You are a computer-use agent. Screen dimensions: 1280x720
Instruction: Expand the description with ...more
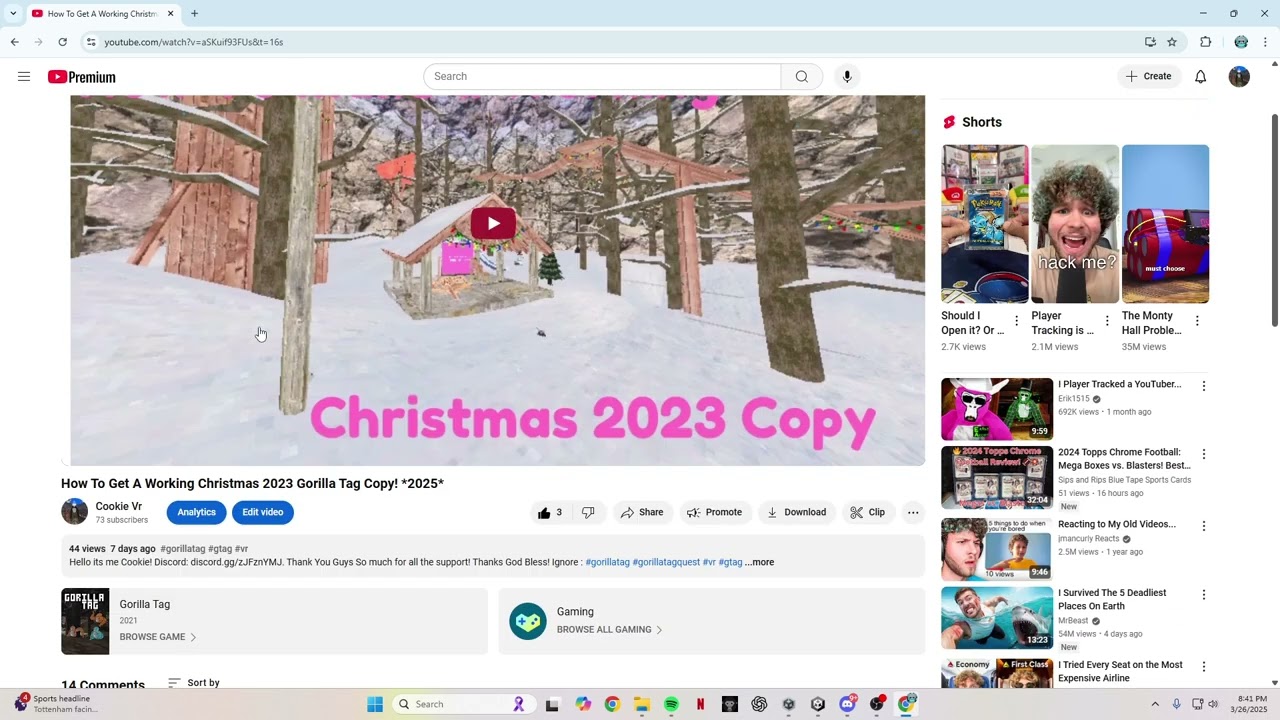(760, 562)
